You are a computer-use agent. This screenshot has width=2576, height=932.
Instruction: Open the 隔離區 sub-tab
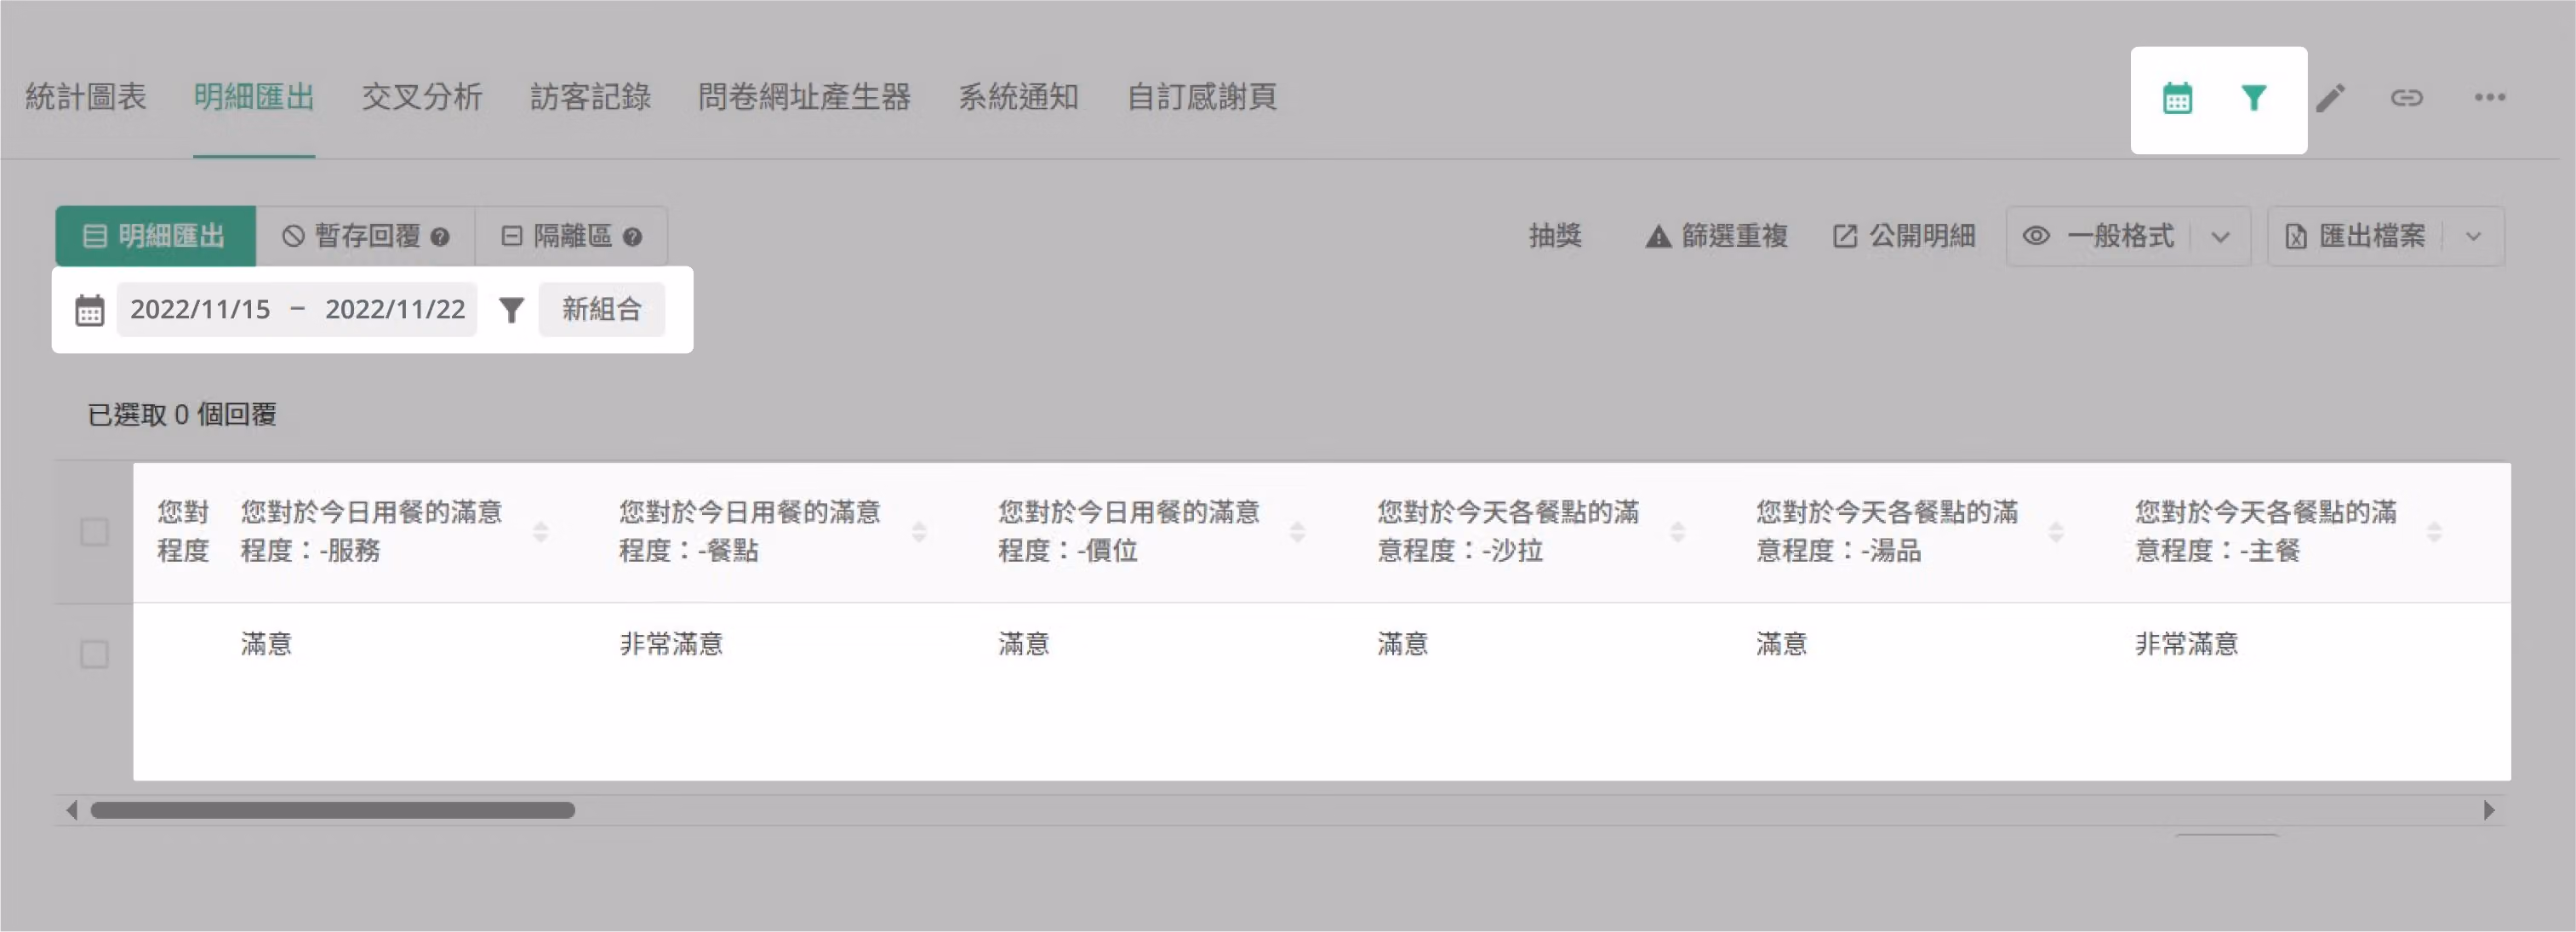point(571,236)
